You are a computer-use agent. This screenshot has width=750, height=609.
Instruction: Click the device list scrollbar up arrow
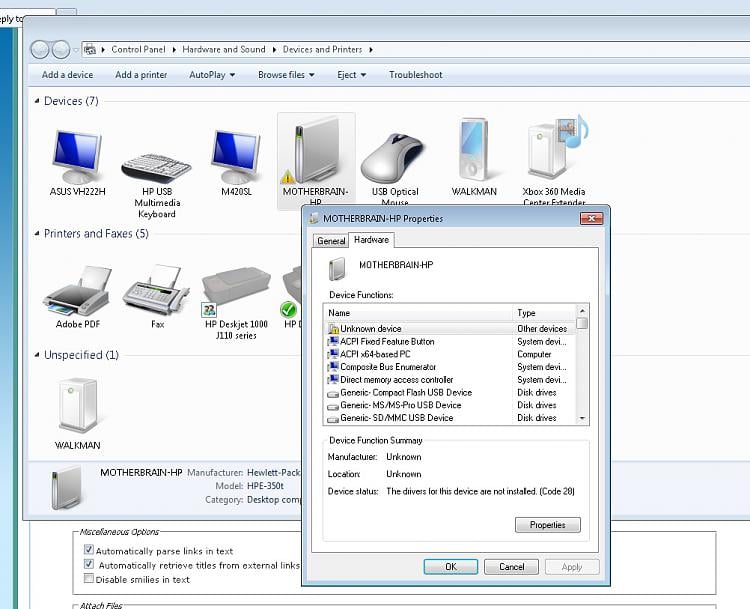click(582, 311)
